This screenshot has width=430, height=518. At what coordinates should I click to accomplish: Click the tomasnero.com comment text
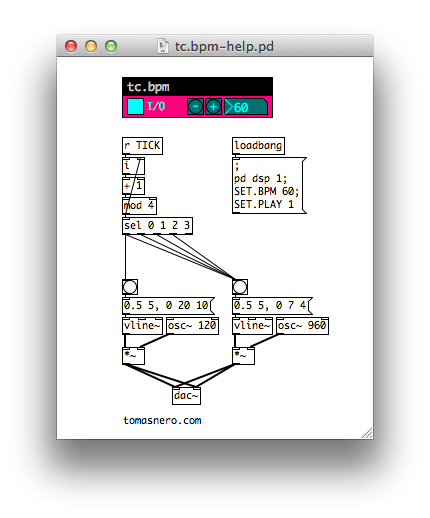click(162, 420)
